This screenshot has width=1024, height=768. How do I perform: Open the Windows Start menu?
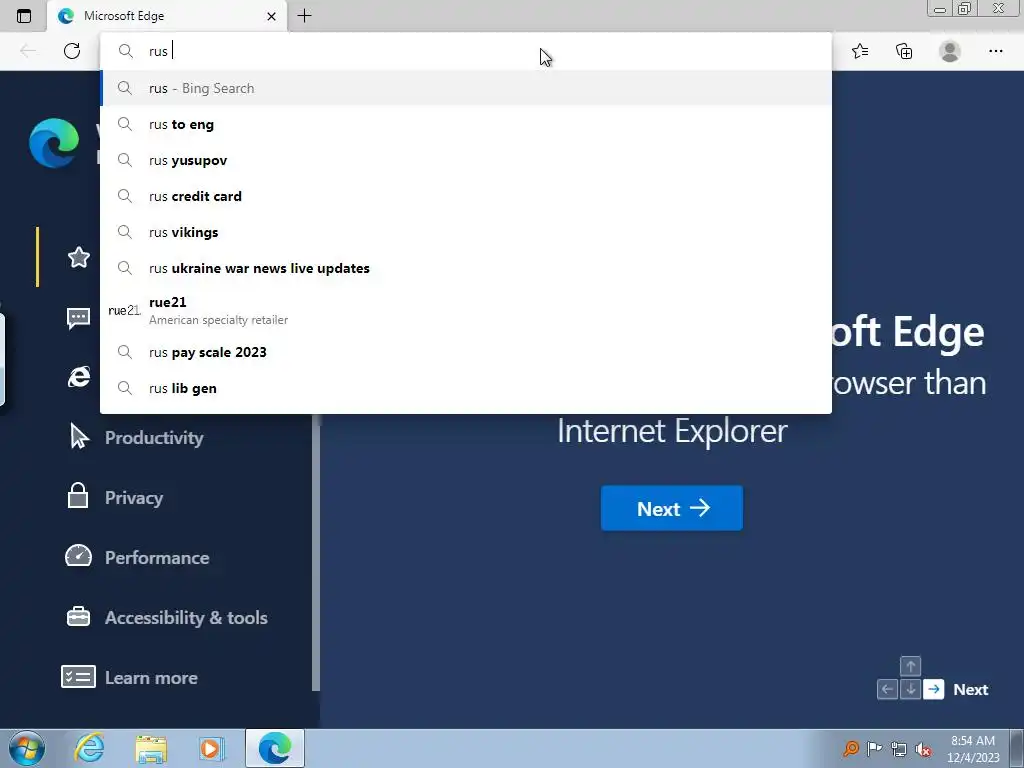click(27, 748)
